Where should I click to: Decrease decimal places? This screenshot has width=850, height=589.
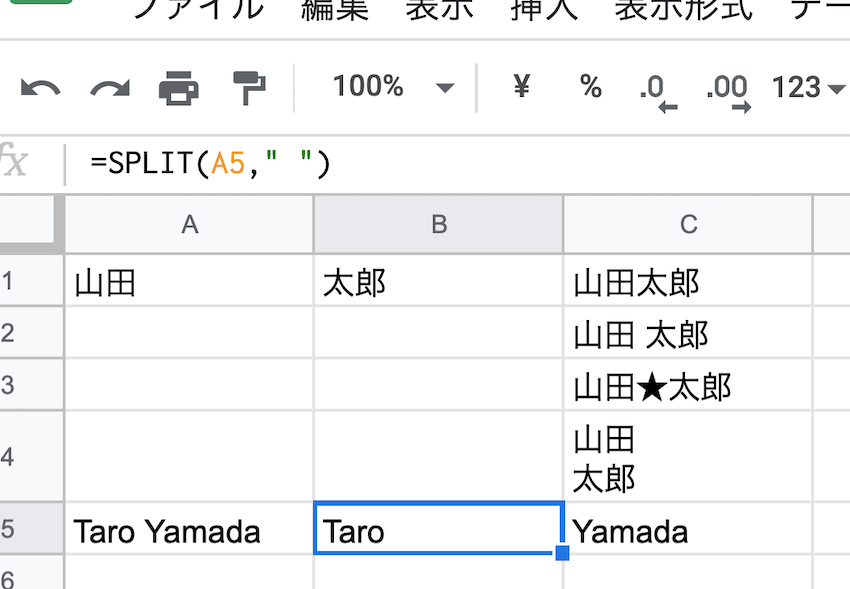click(x=656, y=90)
